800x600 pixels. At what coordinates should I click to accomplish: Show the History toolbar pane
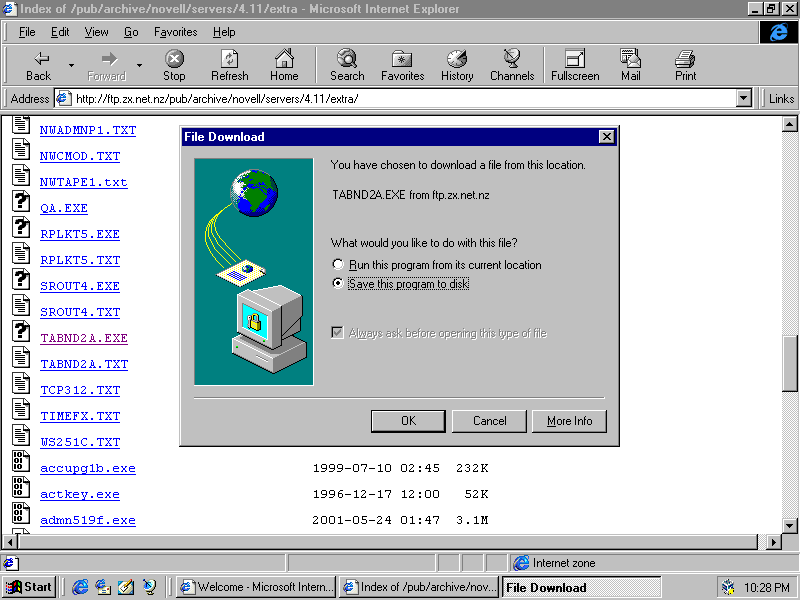(457, 65)
